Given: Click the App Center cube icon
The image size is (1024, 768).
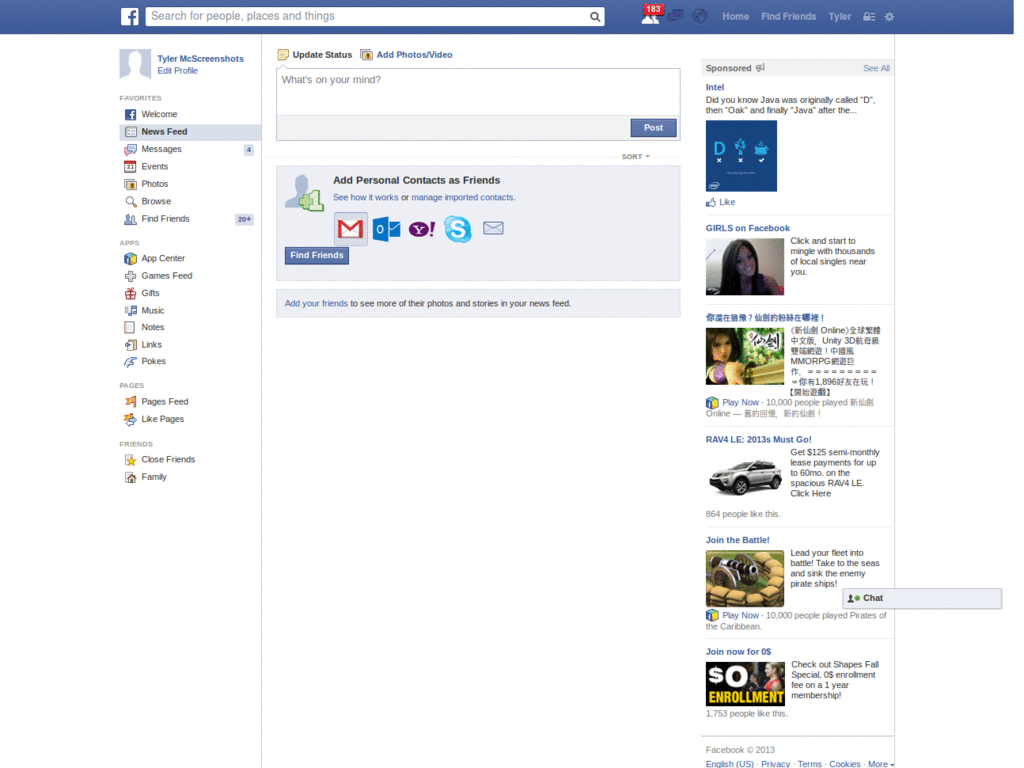Looking at the screenshot, I should [131, 259].
